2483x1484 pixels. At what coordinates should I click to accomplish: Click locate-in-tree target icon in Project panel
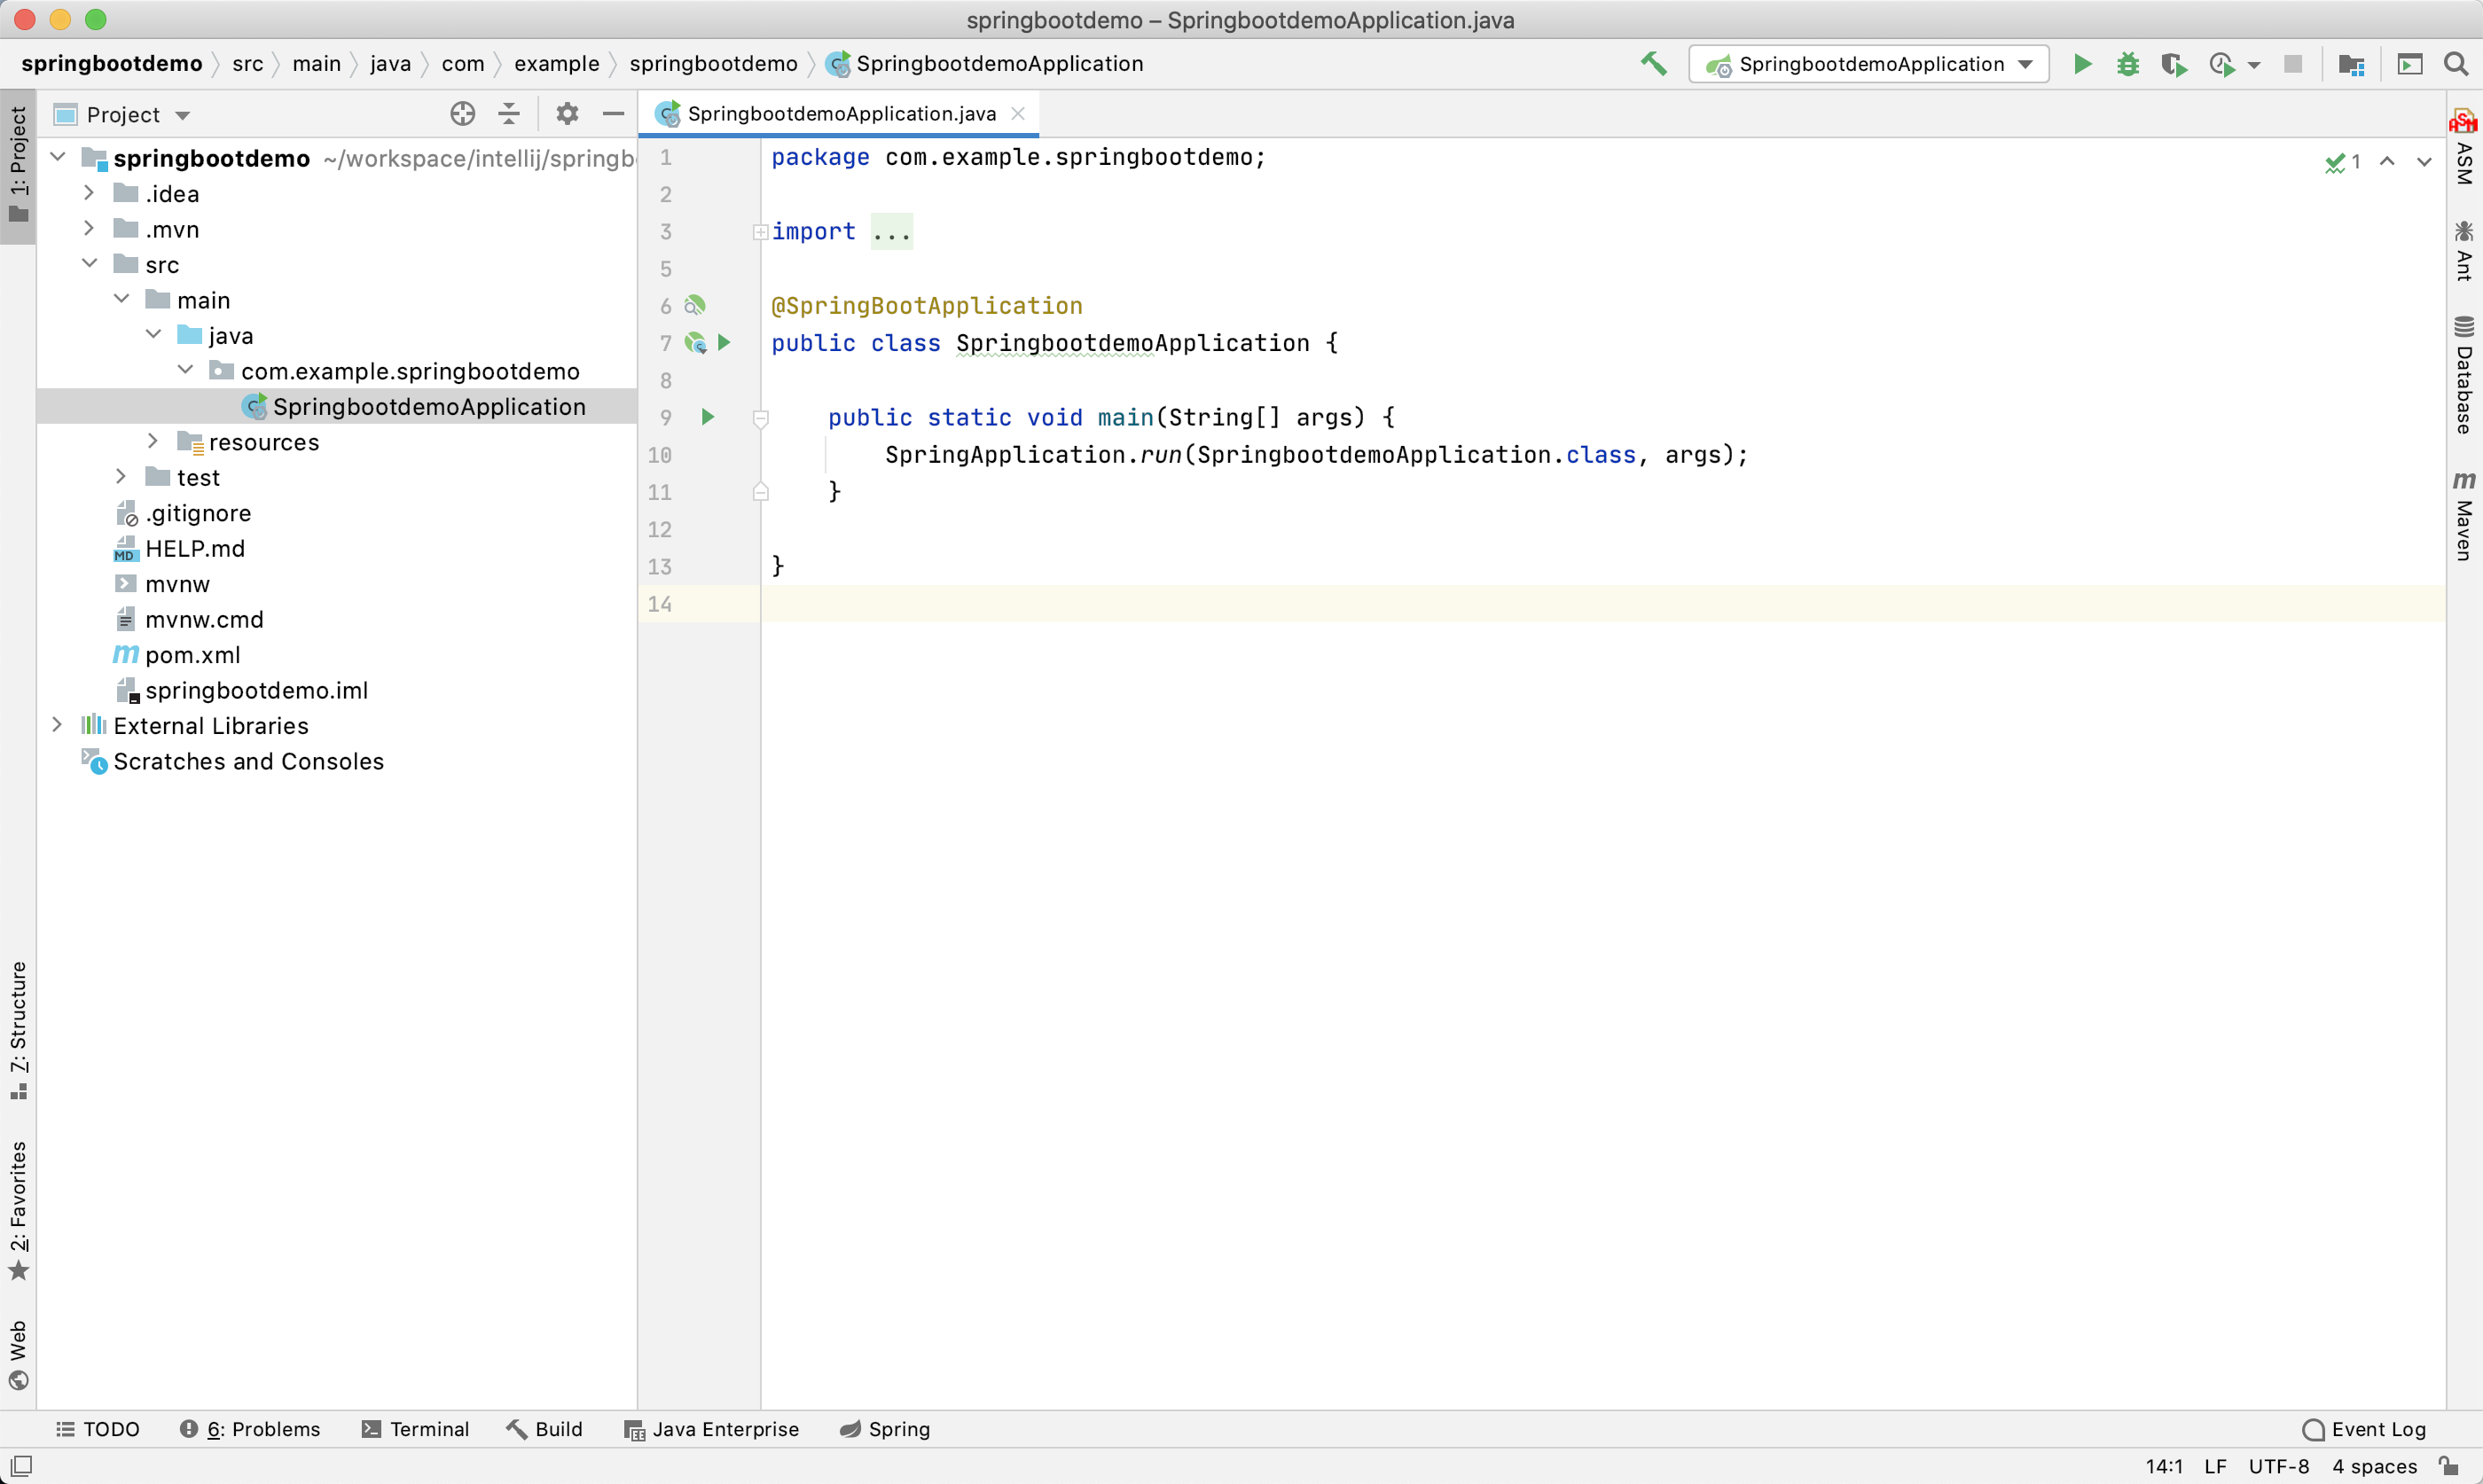point(462,114)
